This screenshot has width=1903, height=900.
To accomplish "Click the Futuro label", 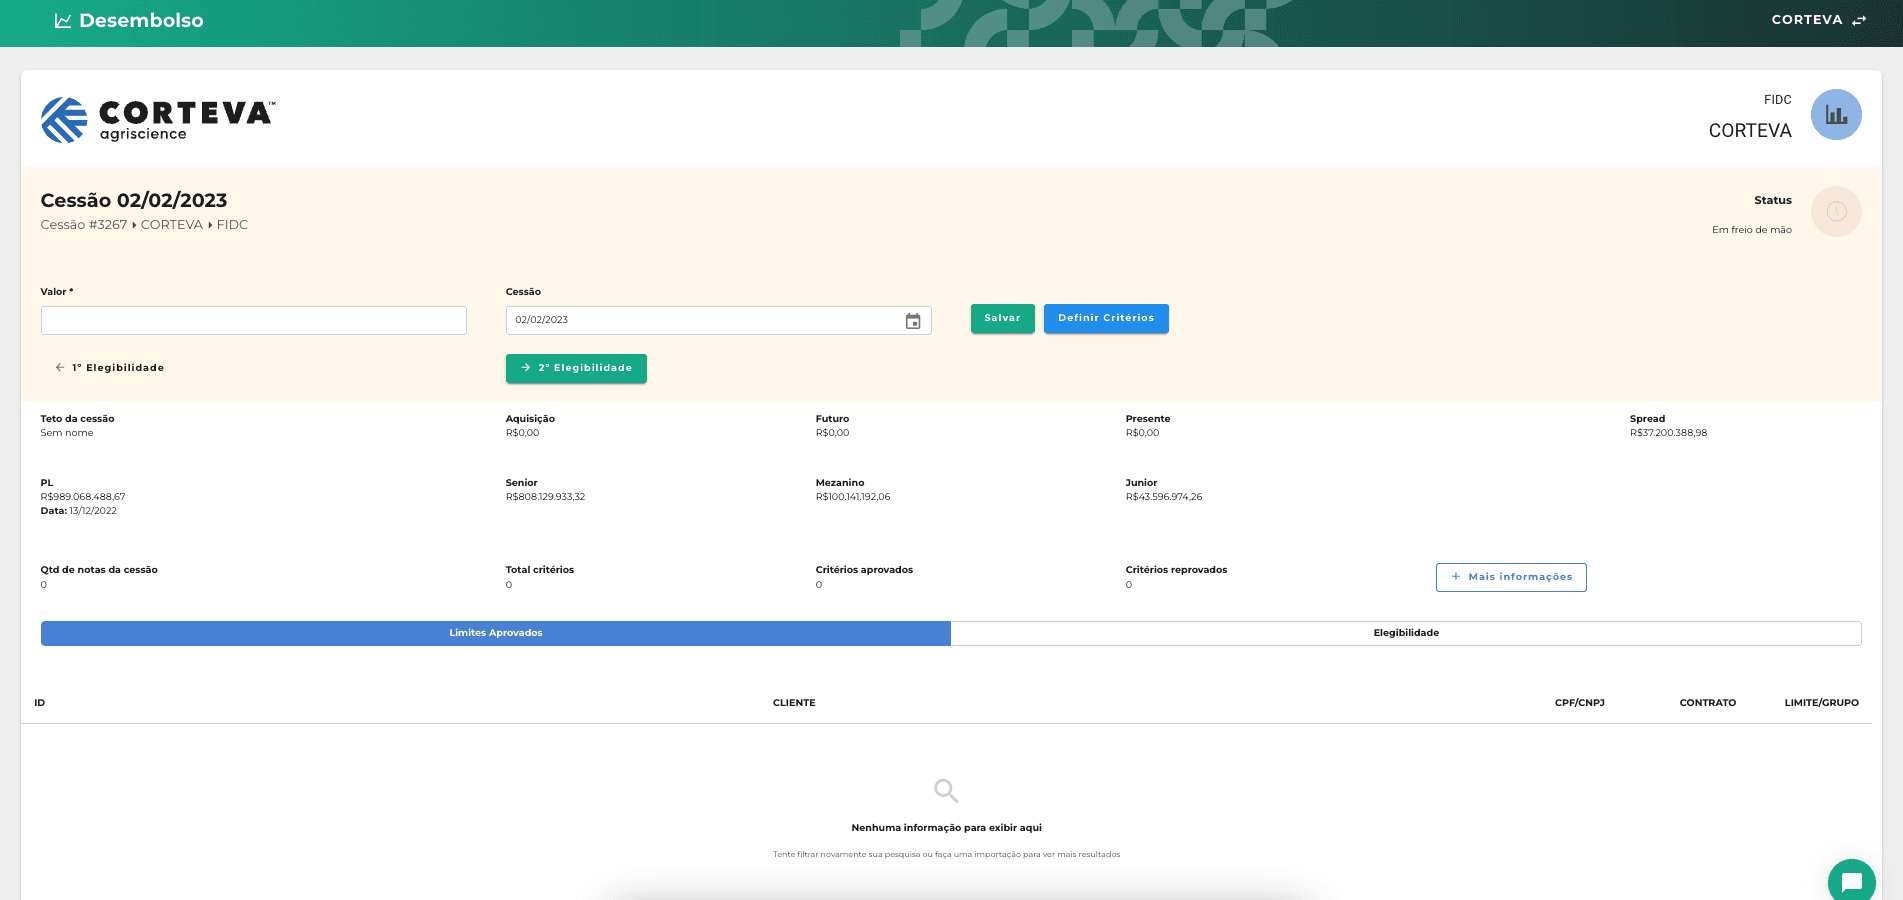I will pyautogui.click(x=833, y=419).
